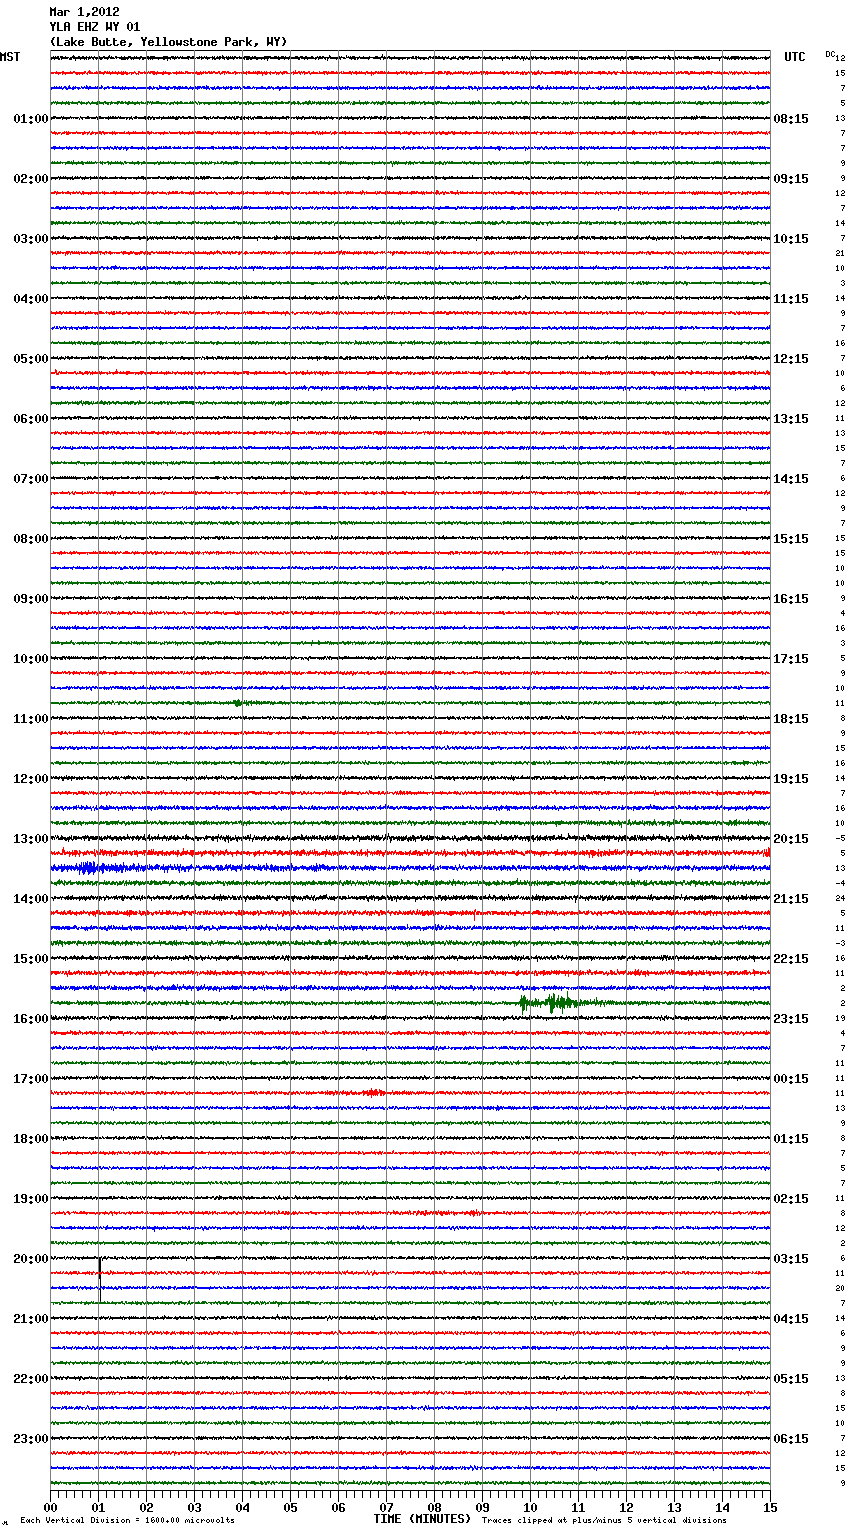Viewport: 850px width, 1534px height.
Task: Select the 06:00 MST time label
Action: [30, 419]
